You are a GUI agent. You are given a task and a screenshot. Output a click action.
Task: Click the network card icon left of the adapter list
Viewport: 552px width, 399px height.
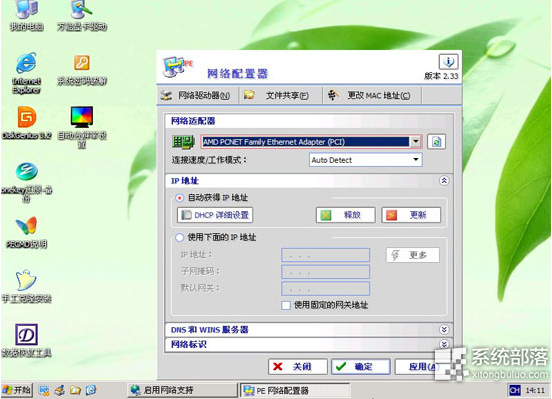click(x=183, y=142)
